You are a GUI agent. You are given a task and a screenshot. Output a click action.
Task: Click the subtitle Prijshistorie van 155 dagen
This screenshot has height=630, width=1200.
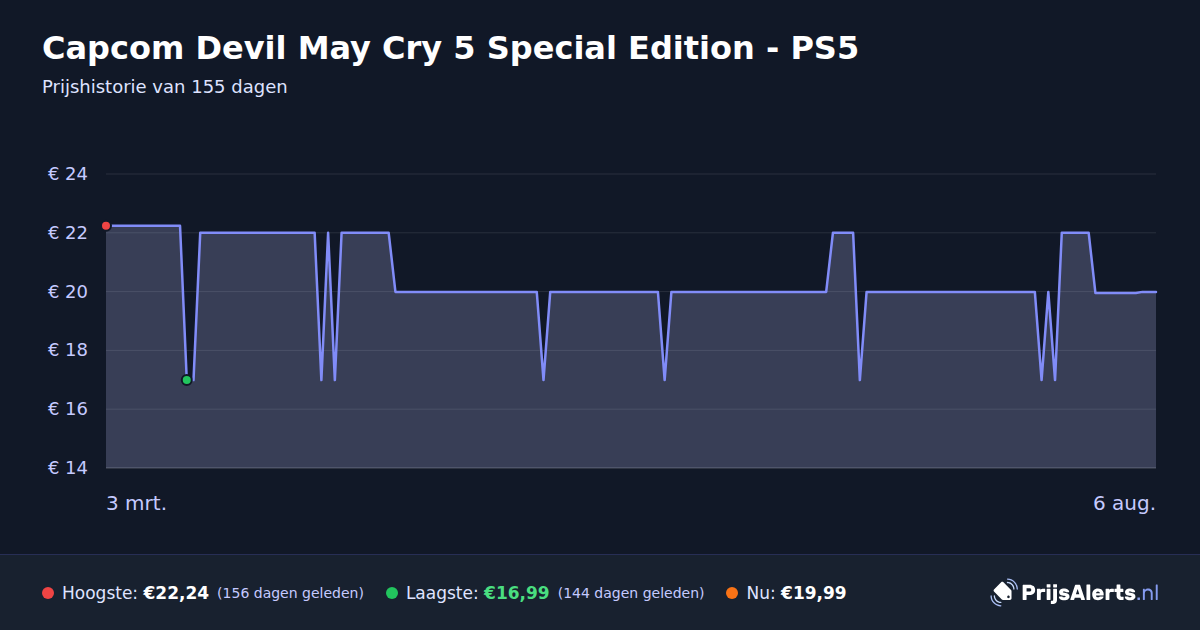coord(165,87)
